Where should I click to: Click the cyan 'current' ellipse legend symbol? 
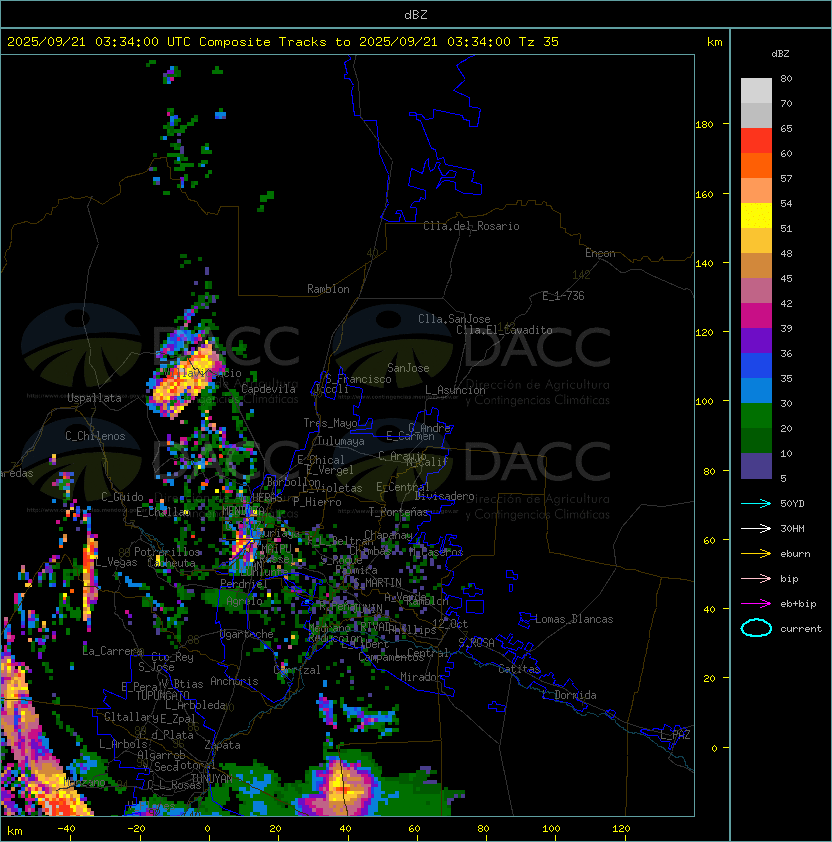(x=756, y=628)
